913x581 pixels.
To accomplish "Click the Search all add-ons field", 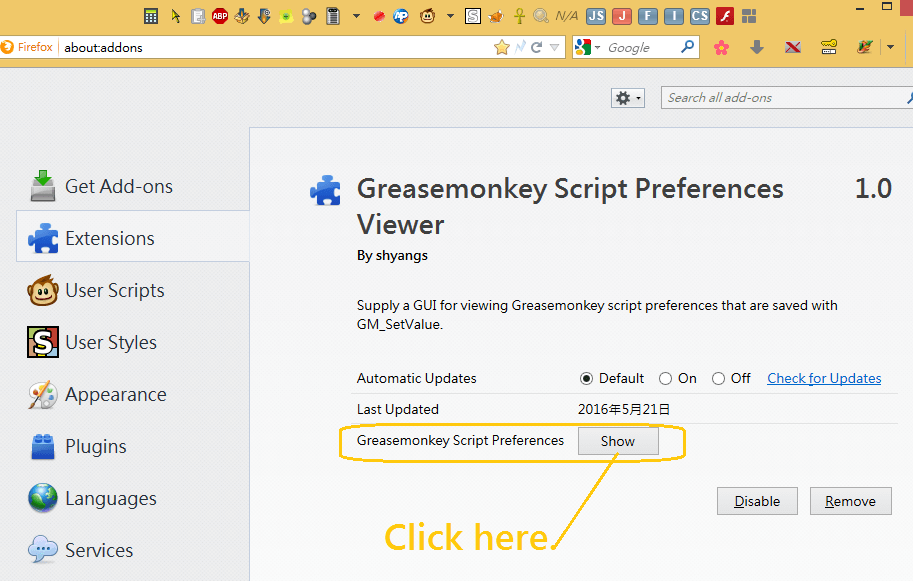I will [x=786, y=98].
